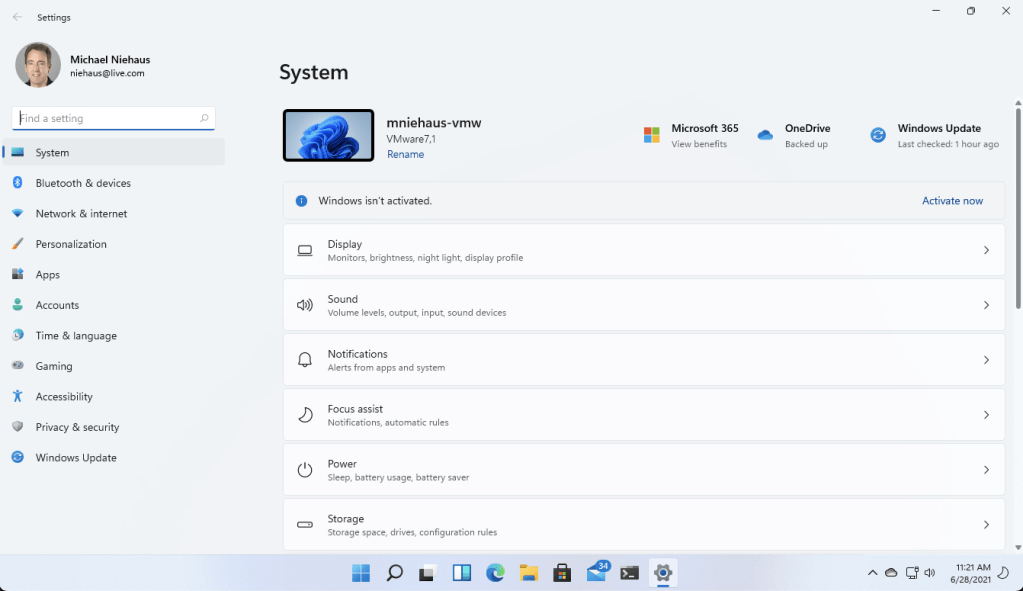Click the Network & internet wifi icon
1023x591 pixels.
coord(17,214)
